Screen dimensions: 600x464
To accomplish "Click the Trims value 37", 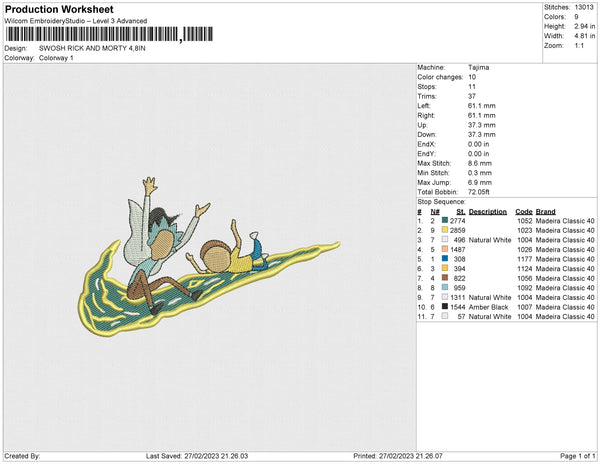I will (x=472, y=96).
